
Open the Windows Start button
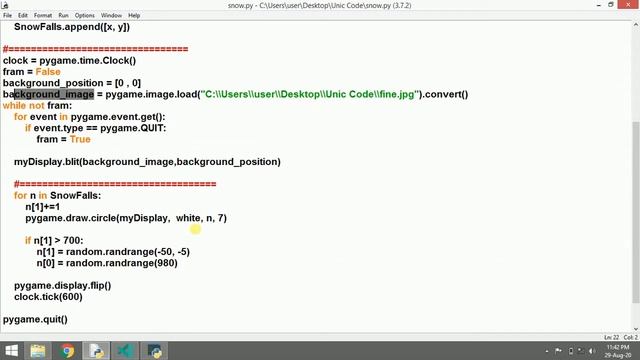point(11,351)
